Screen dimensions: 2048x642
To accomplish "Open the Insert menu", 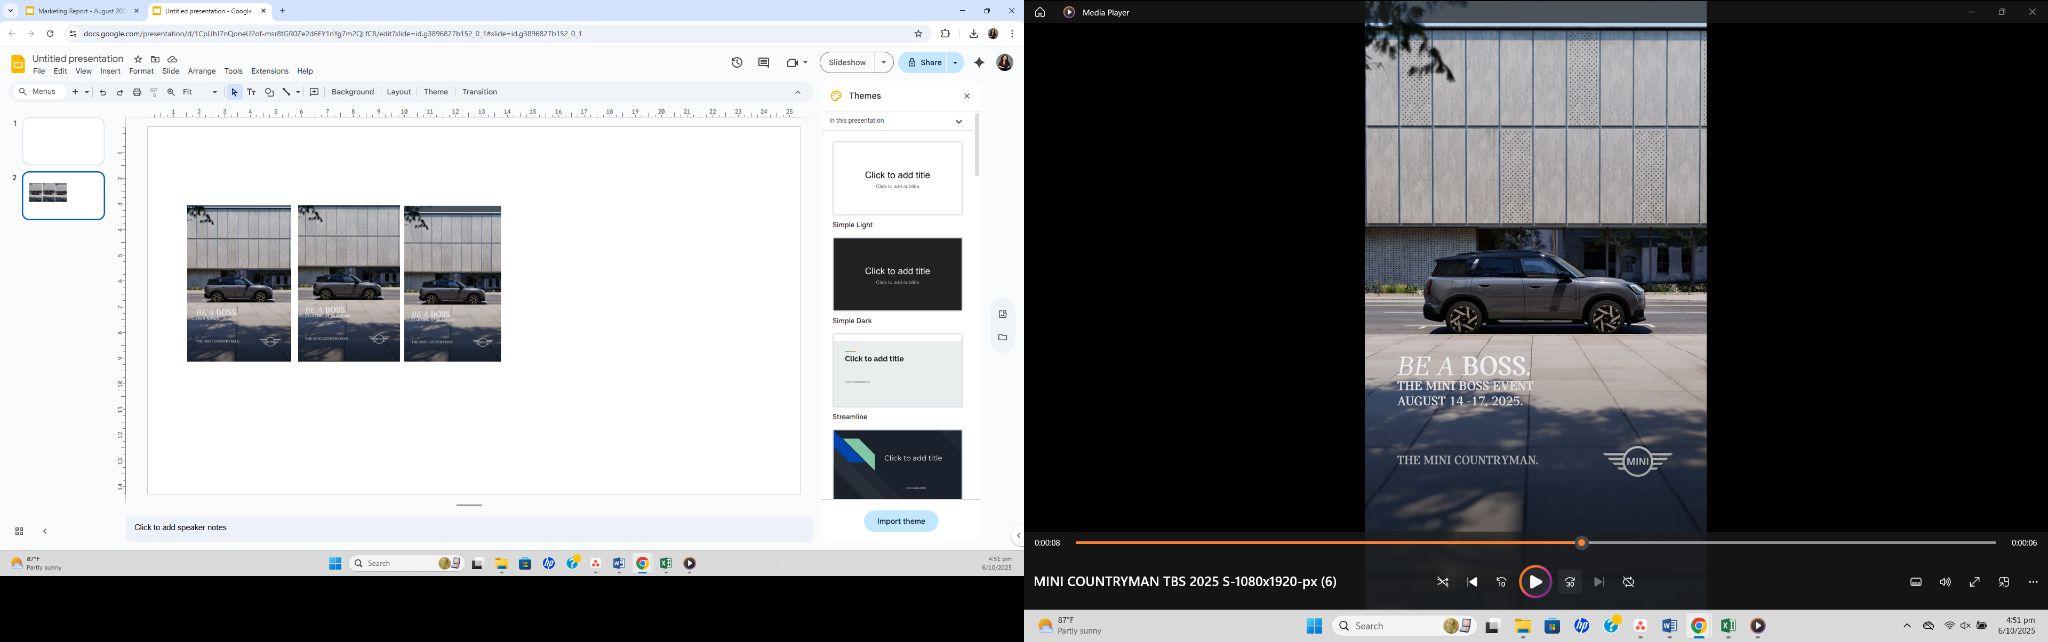I will (x=110, y=71).
